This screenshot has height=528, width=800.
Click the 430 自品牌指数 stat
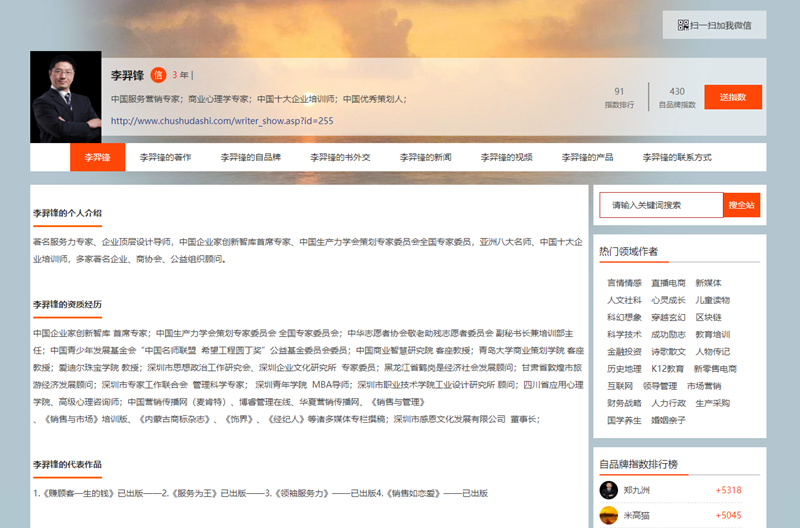677,97
